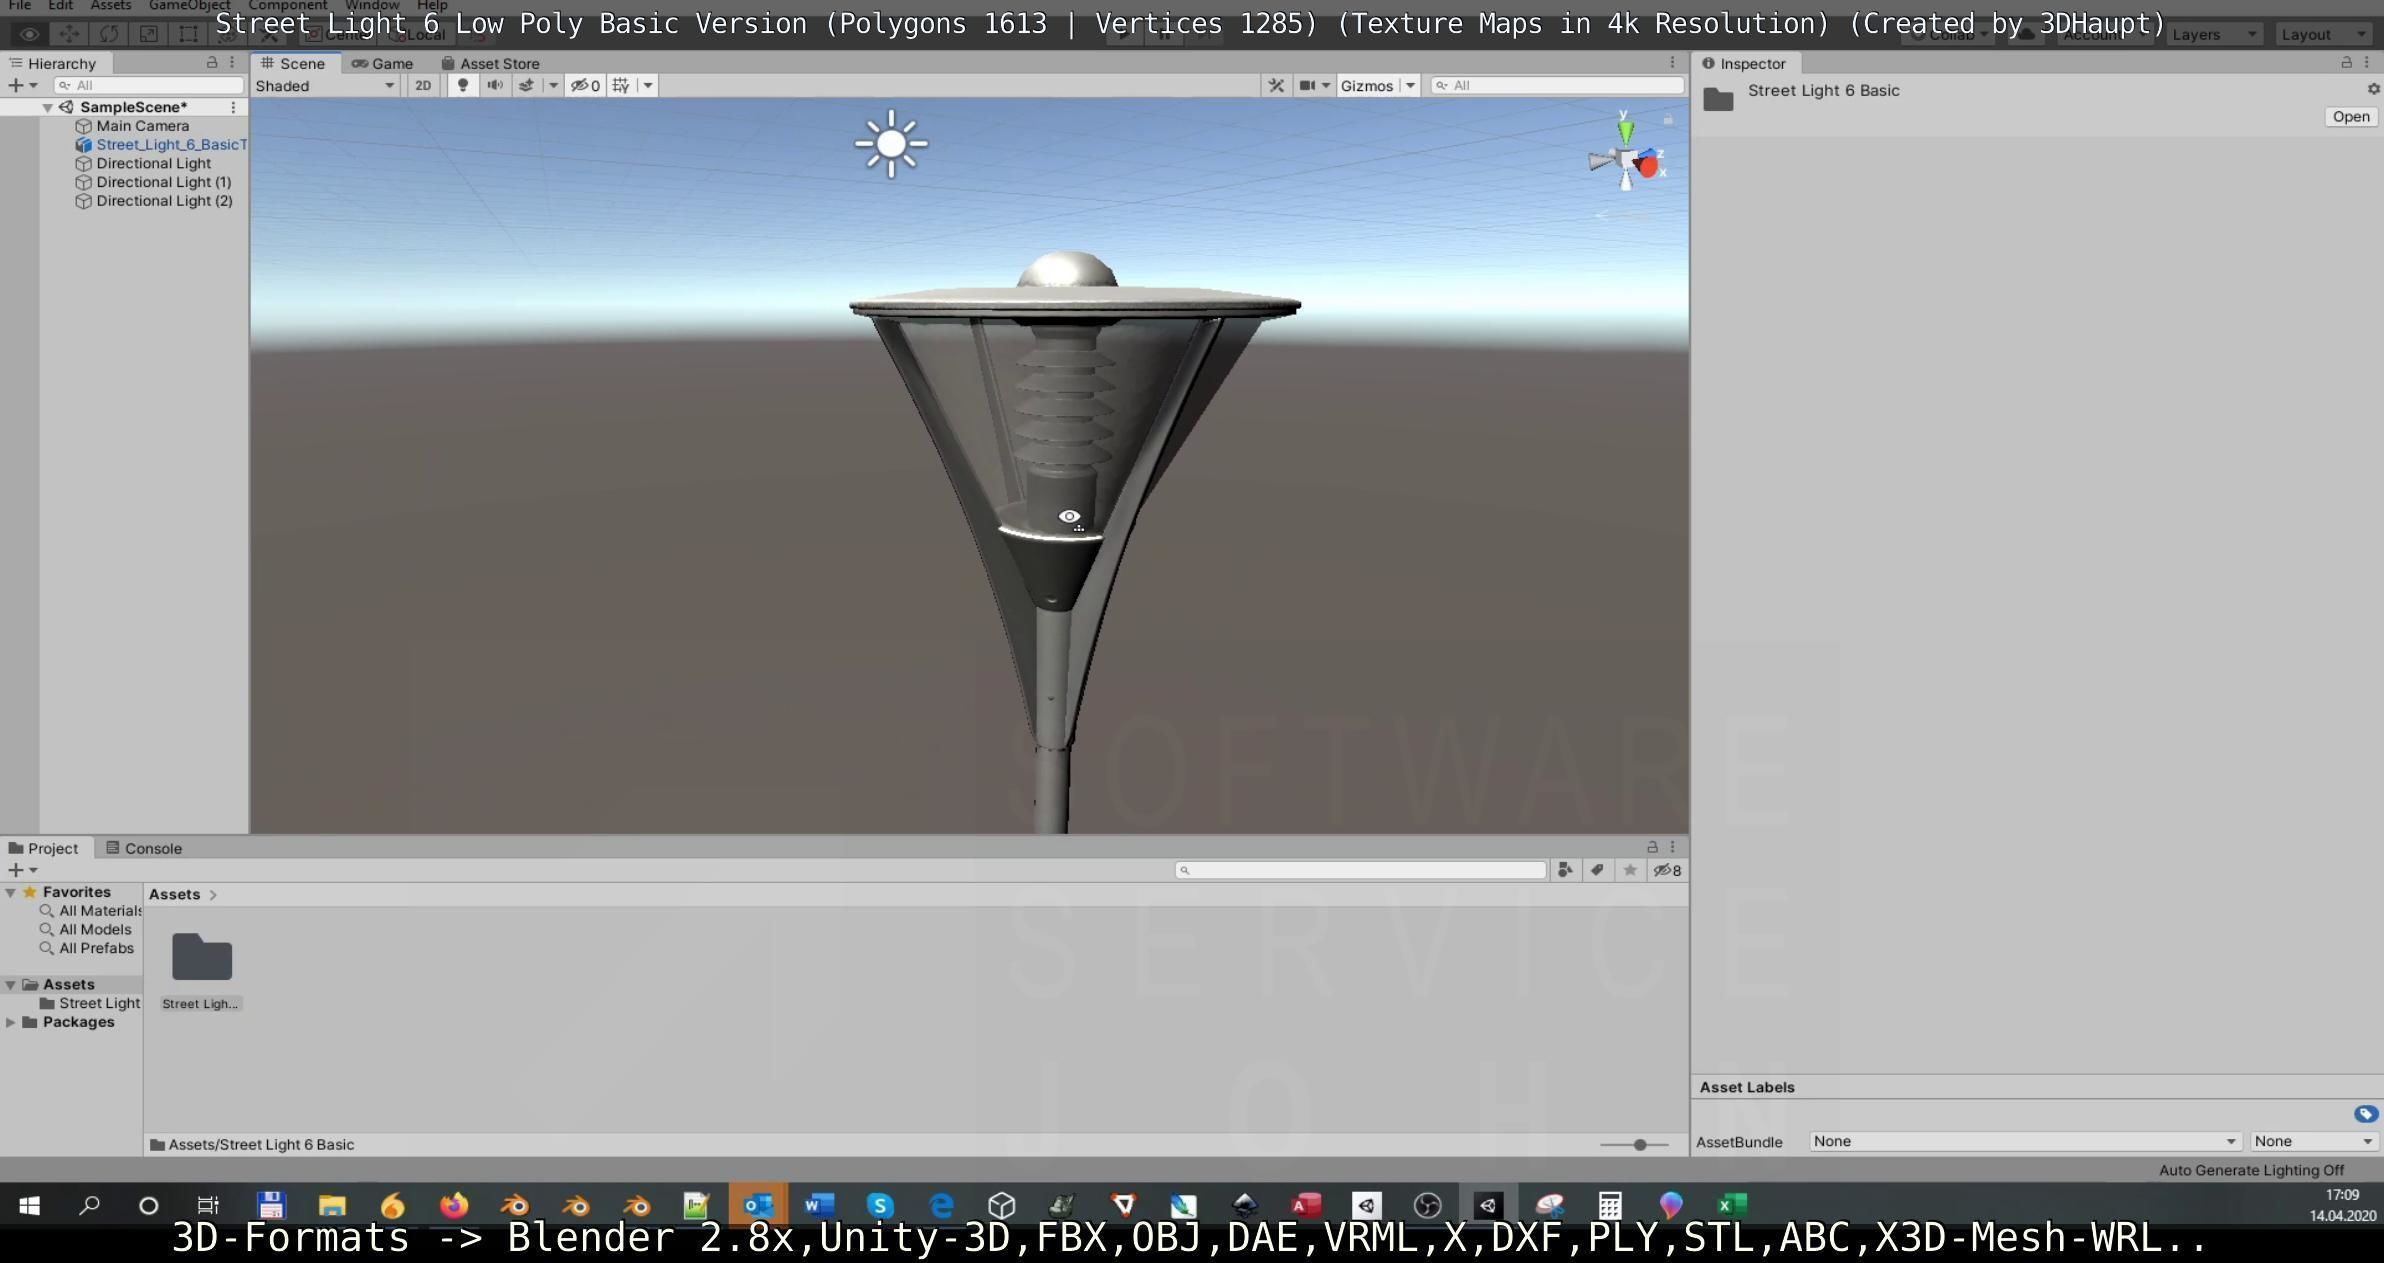
Task: Select Street Light folder in project tree
Action: (x=90, y=1003)
